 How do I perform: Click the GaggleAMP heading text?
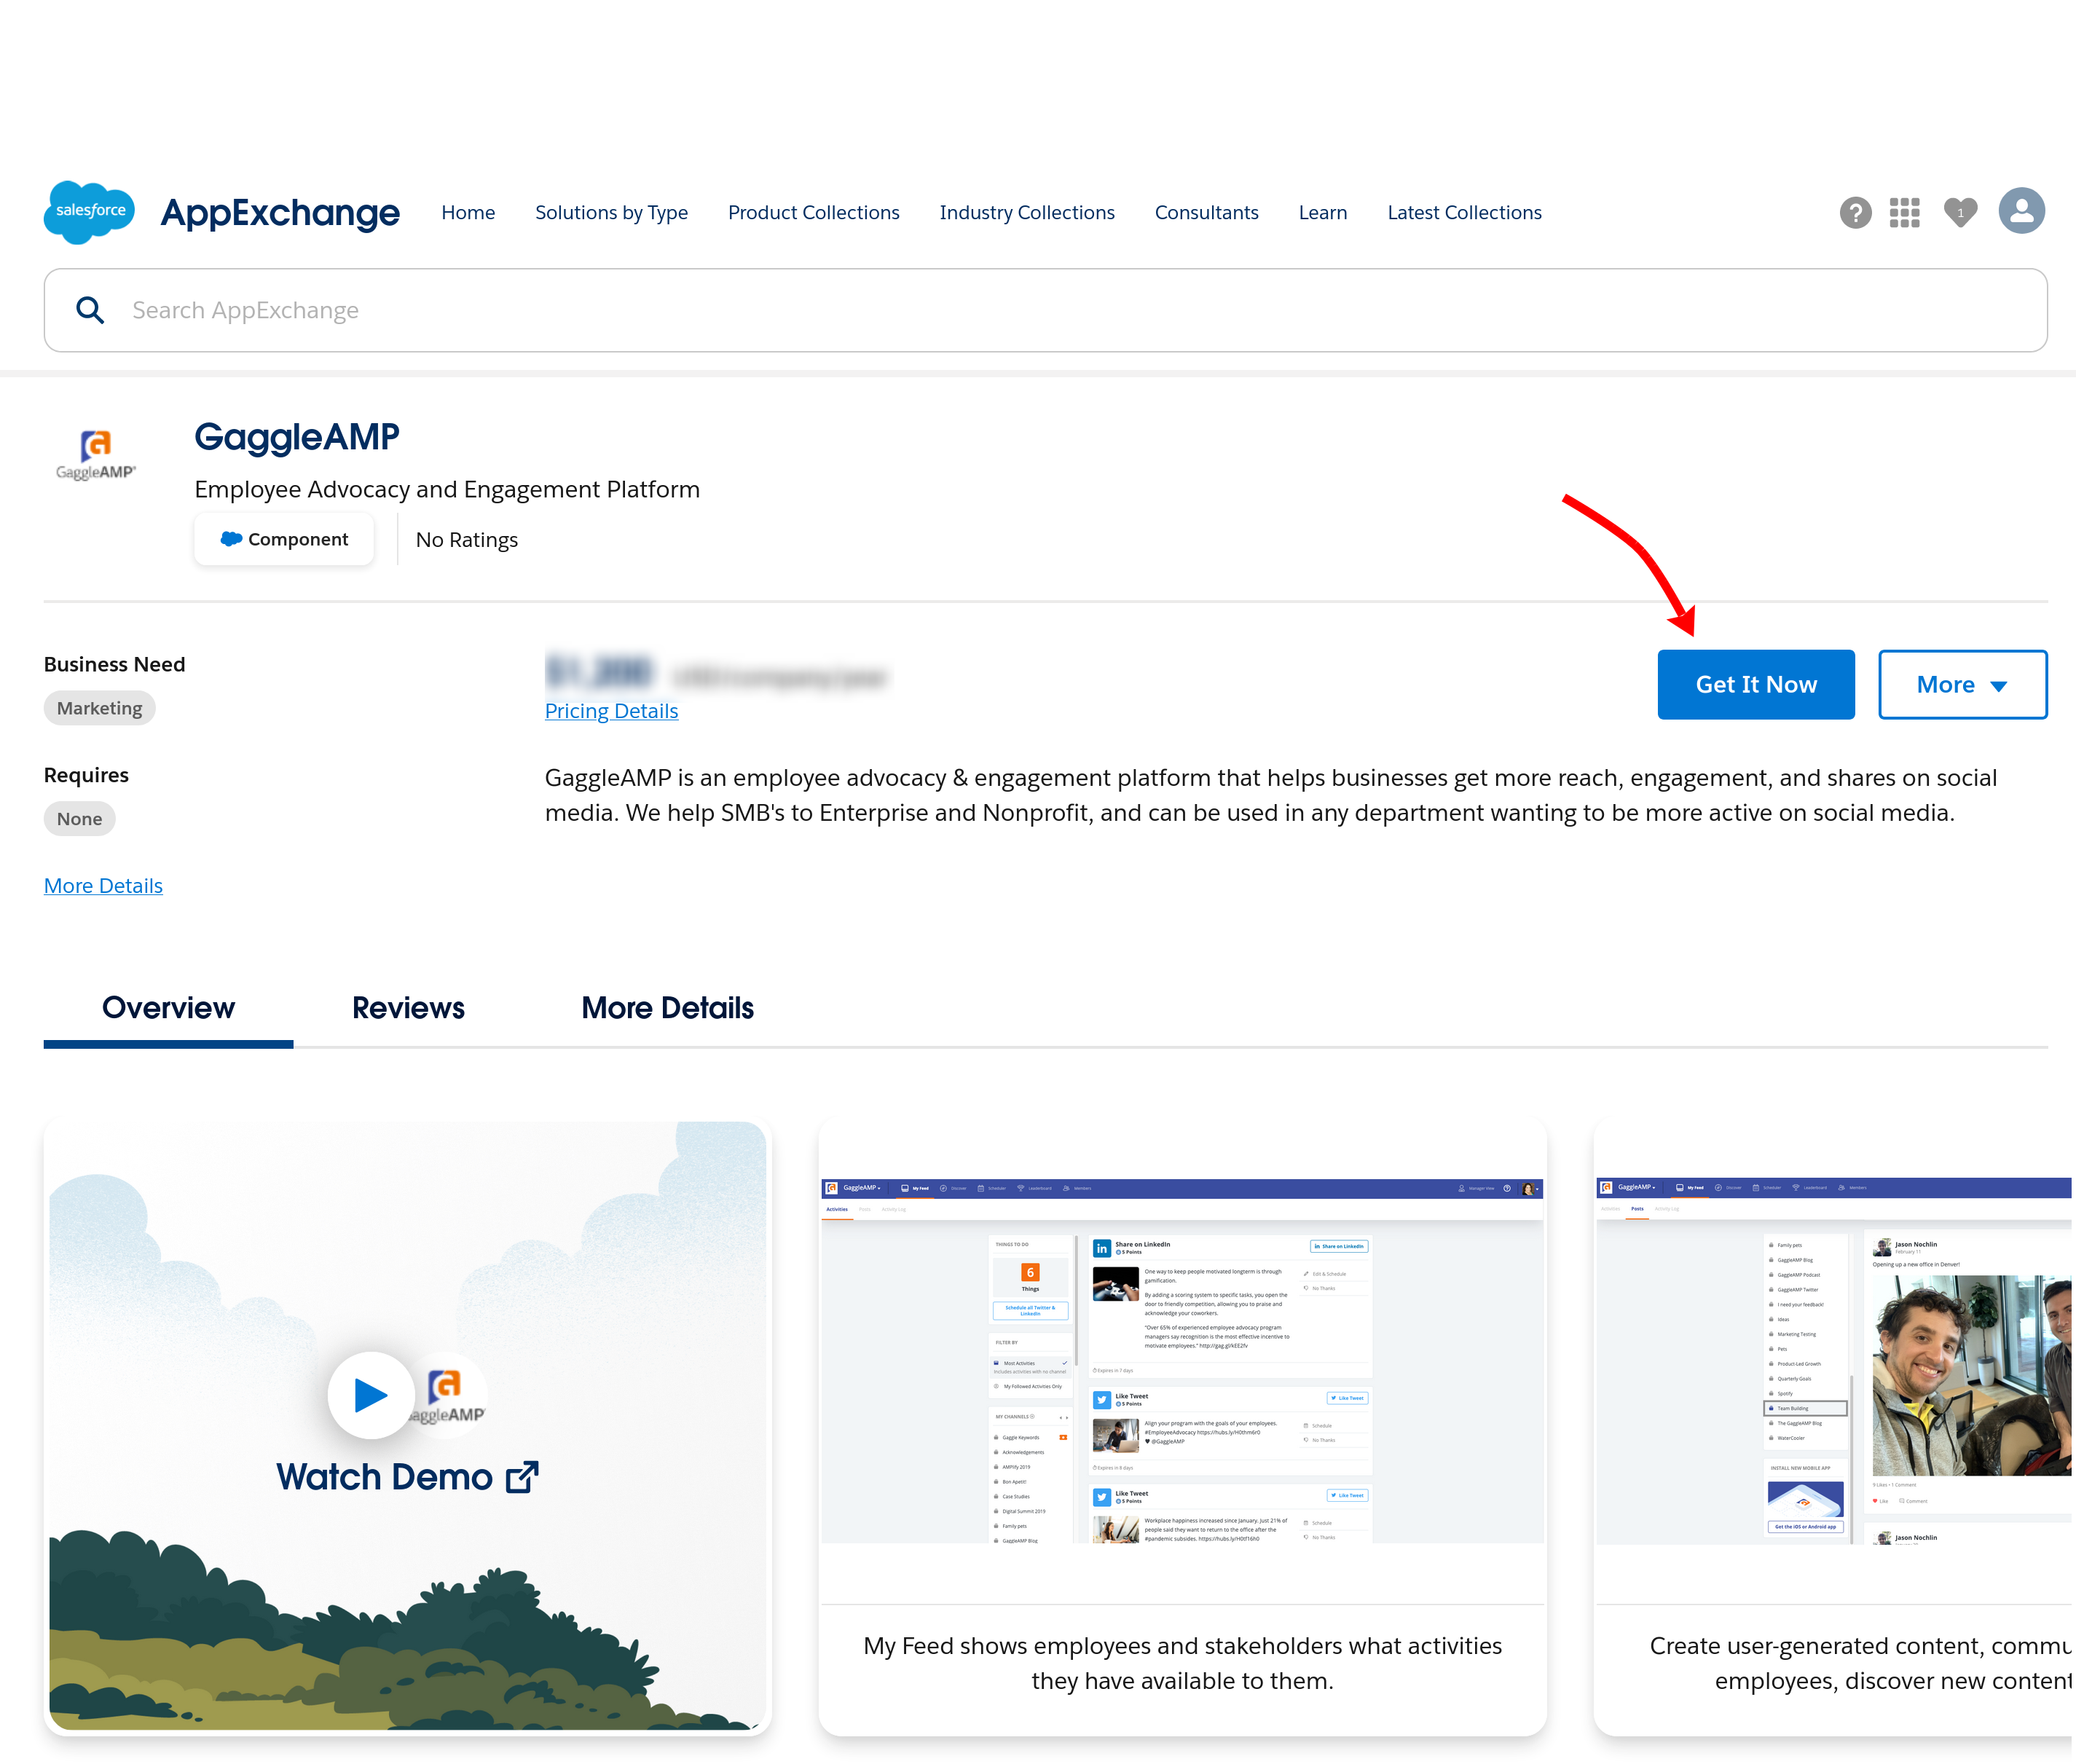[297, 437]
